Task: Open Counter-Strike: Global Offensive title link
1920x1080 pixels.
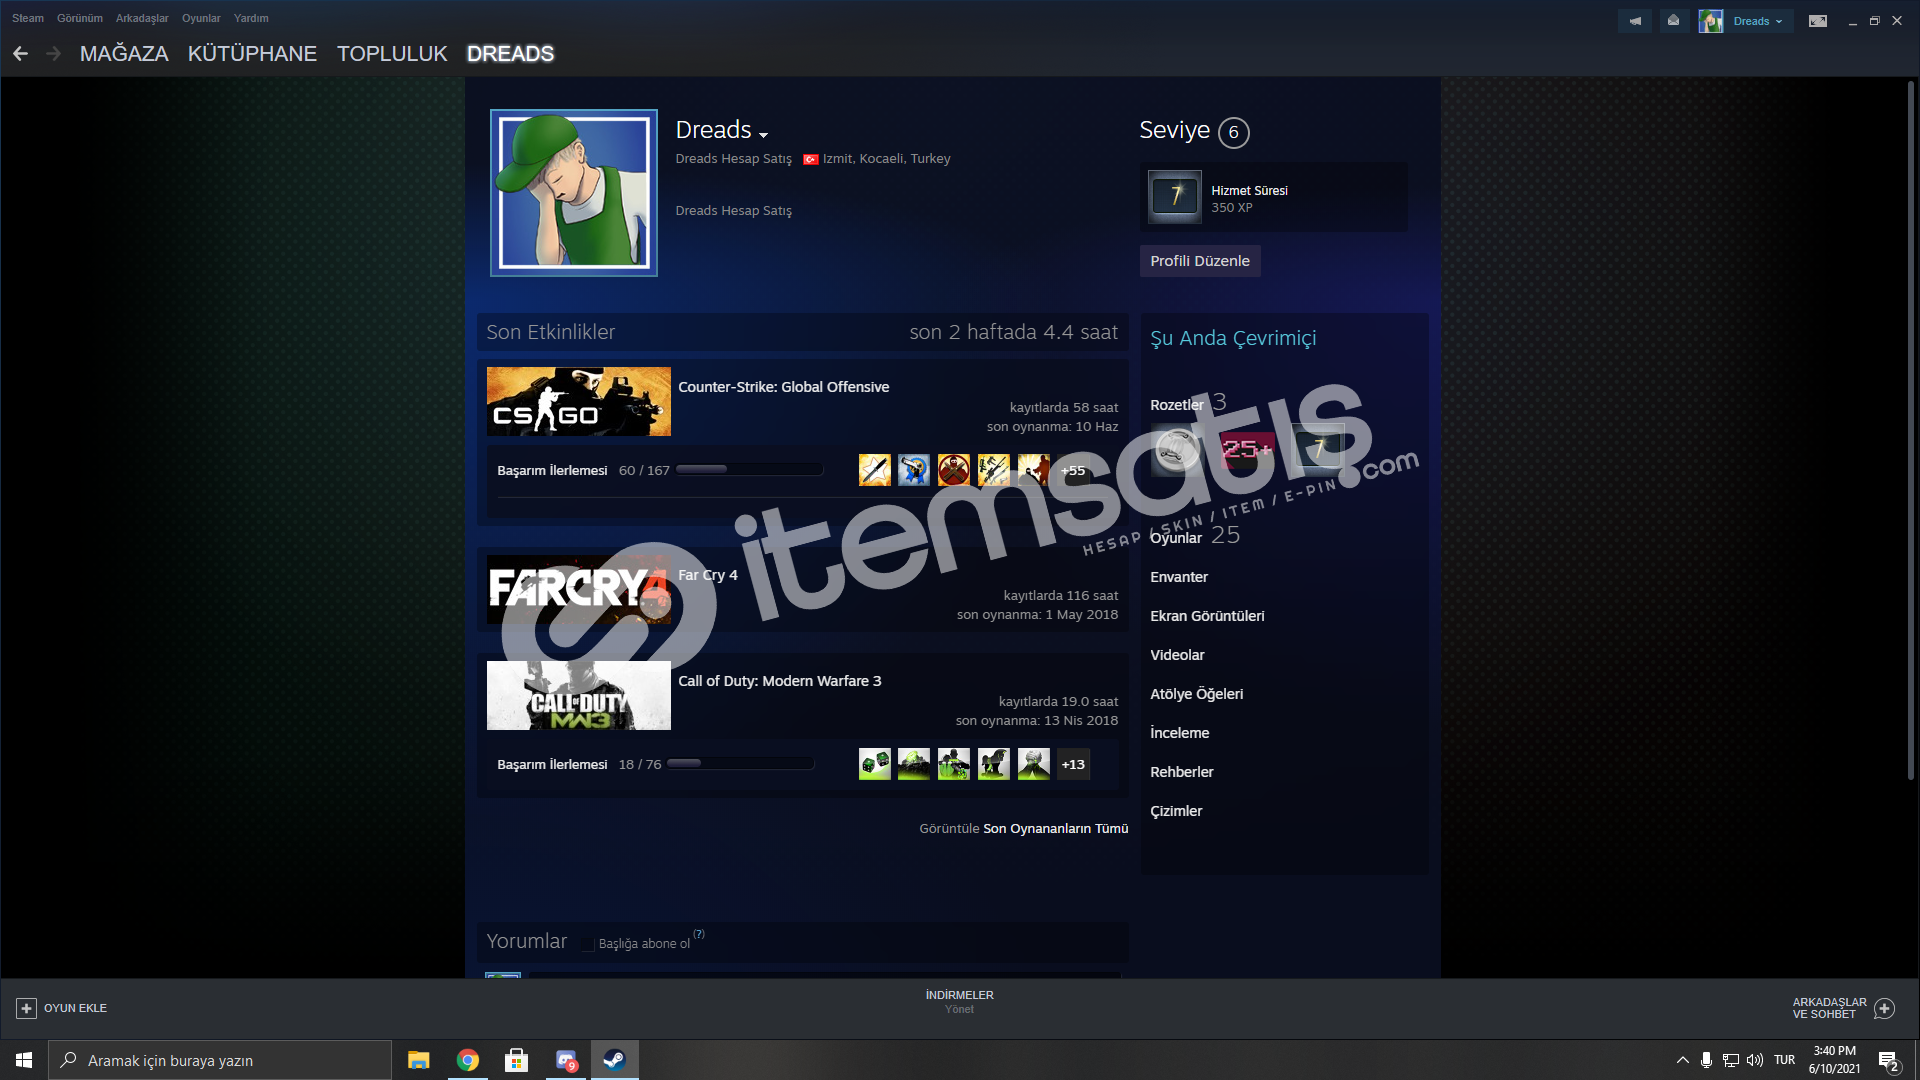Action: [x=783, y=387]
